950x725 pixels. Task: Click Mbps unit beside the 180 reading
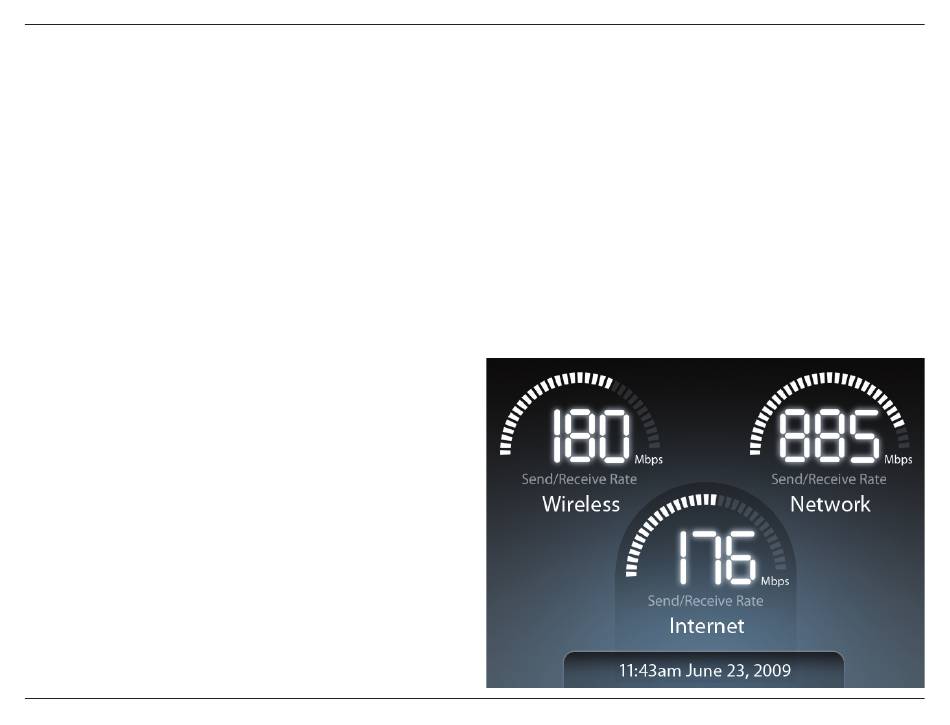pos(648,460)
